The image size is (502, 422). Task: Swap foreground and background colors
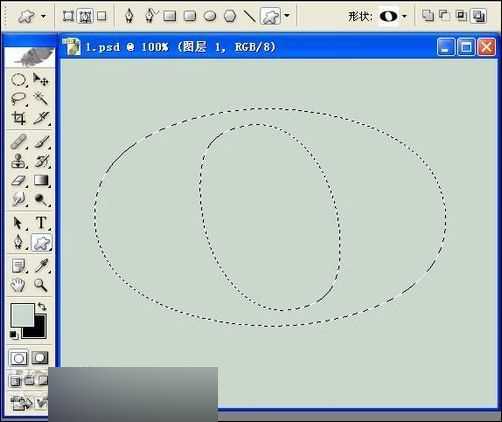(42, 306)
